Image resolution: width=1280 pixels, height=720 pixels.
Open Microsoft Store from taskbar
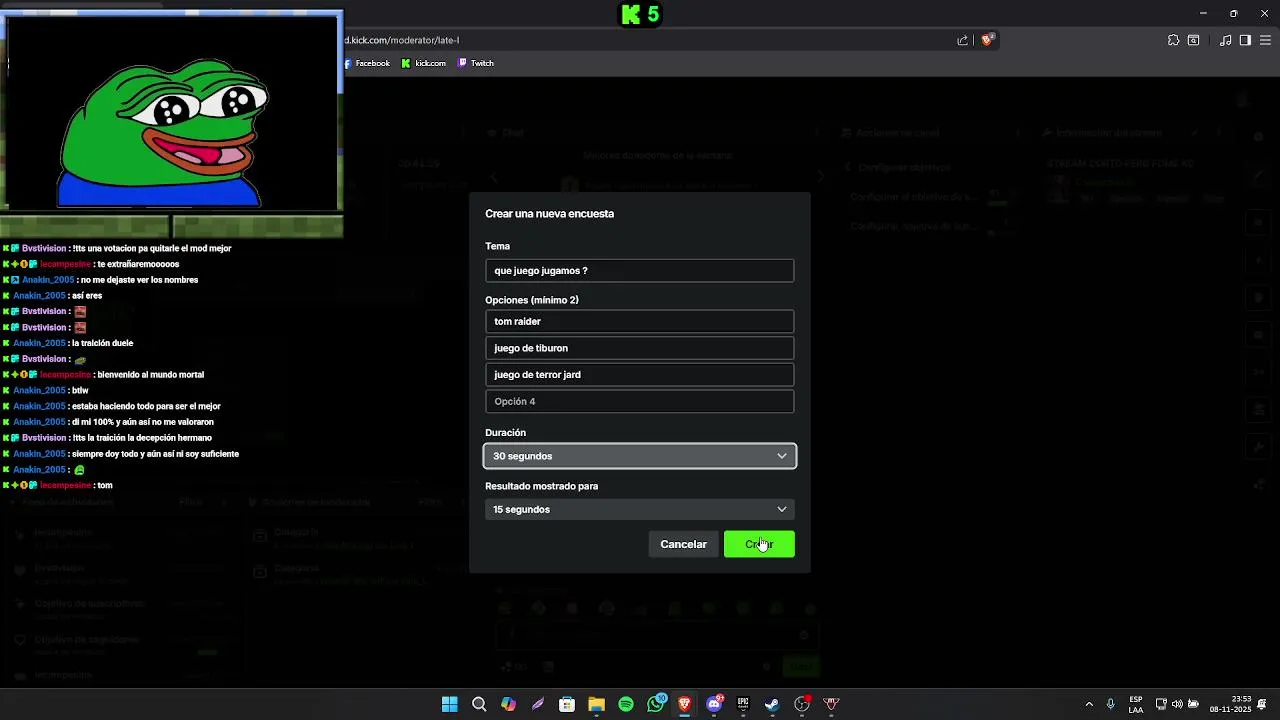[x=567, y=704]
